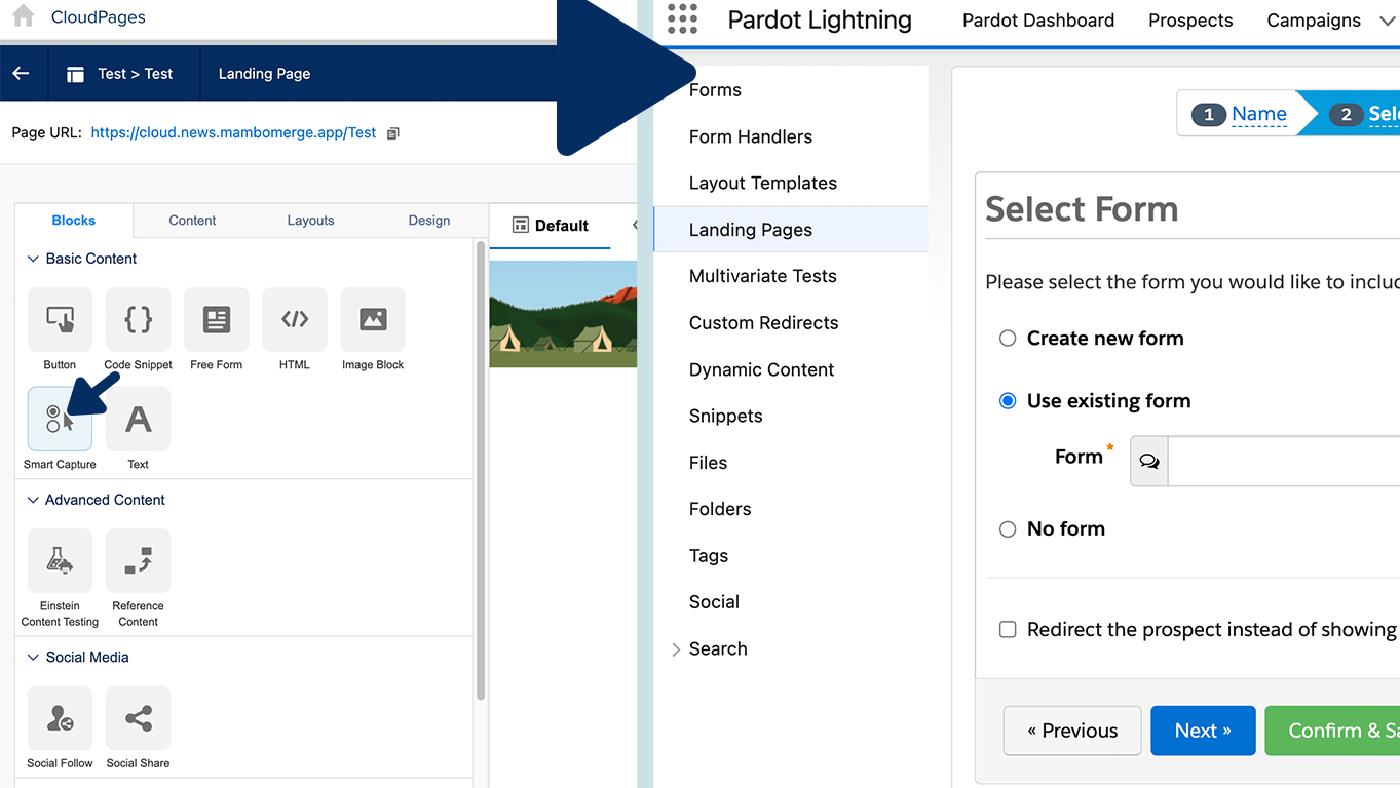
Task: Select the Reference Content block
Action: [138, 561]
